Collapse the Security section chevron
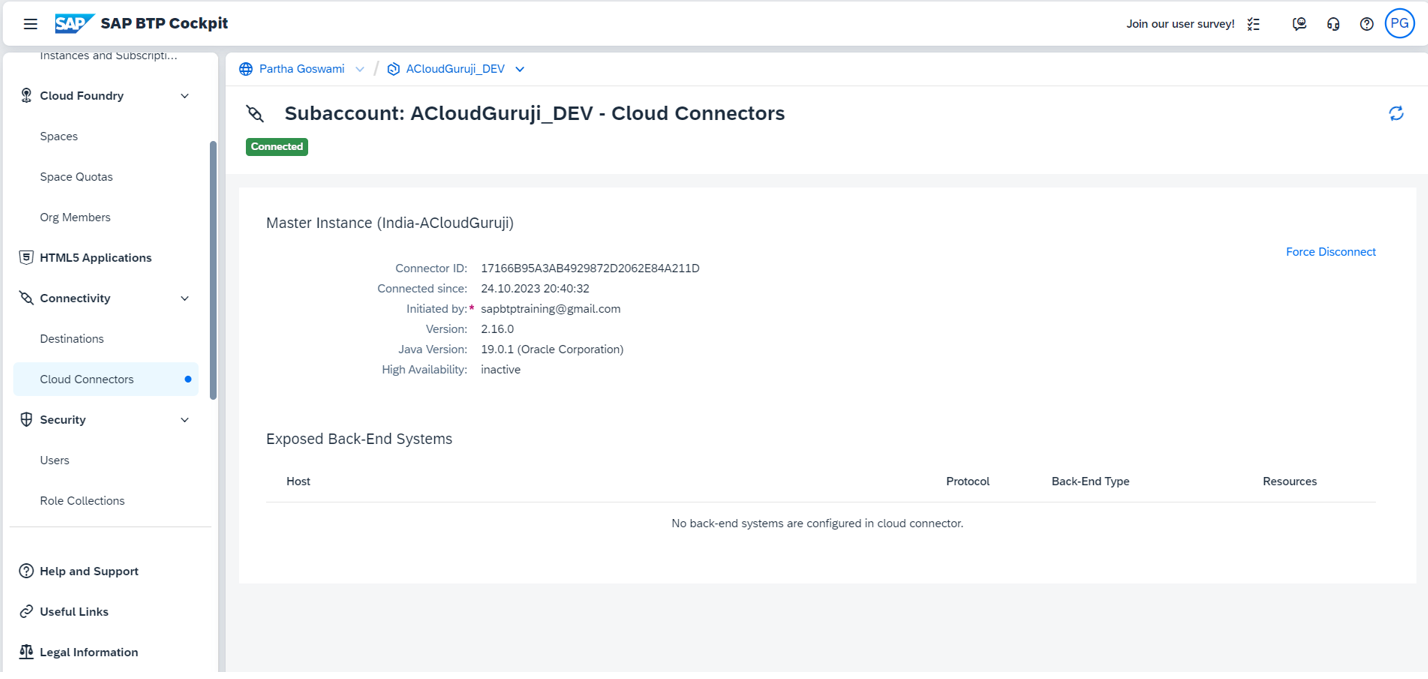Image resolution: width=1428 pixels, height=679 pixels. 184,420
